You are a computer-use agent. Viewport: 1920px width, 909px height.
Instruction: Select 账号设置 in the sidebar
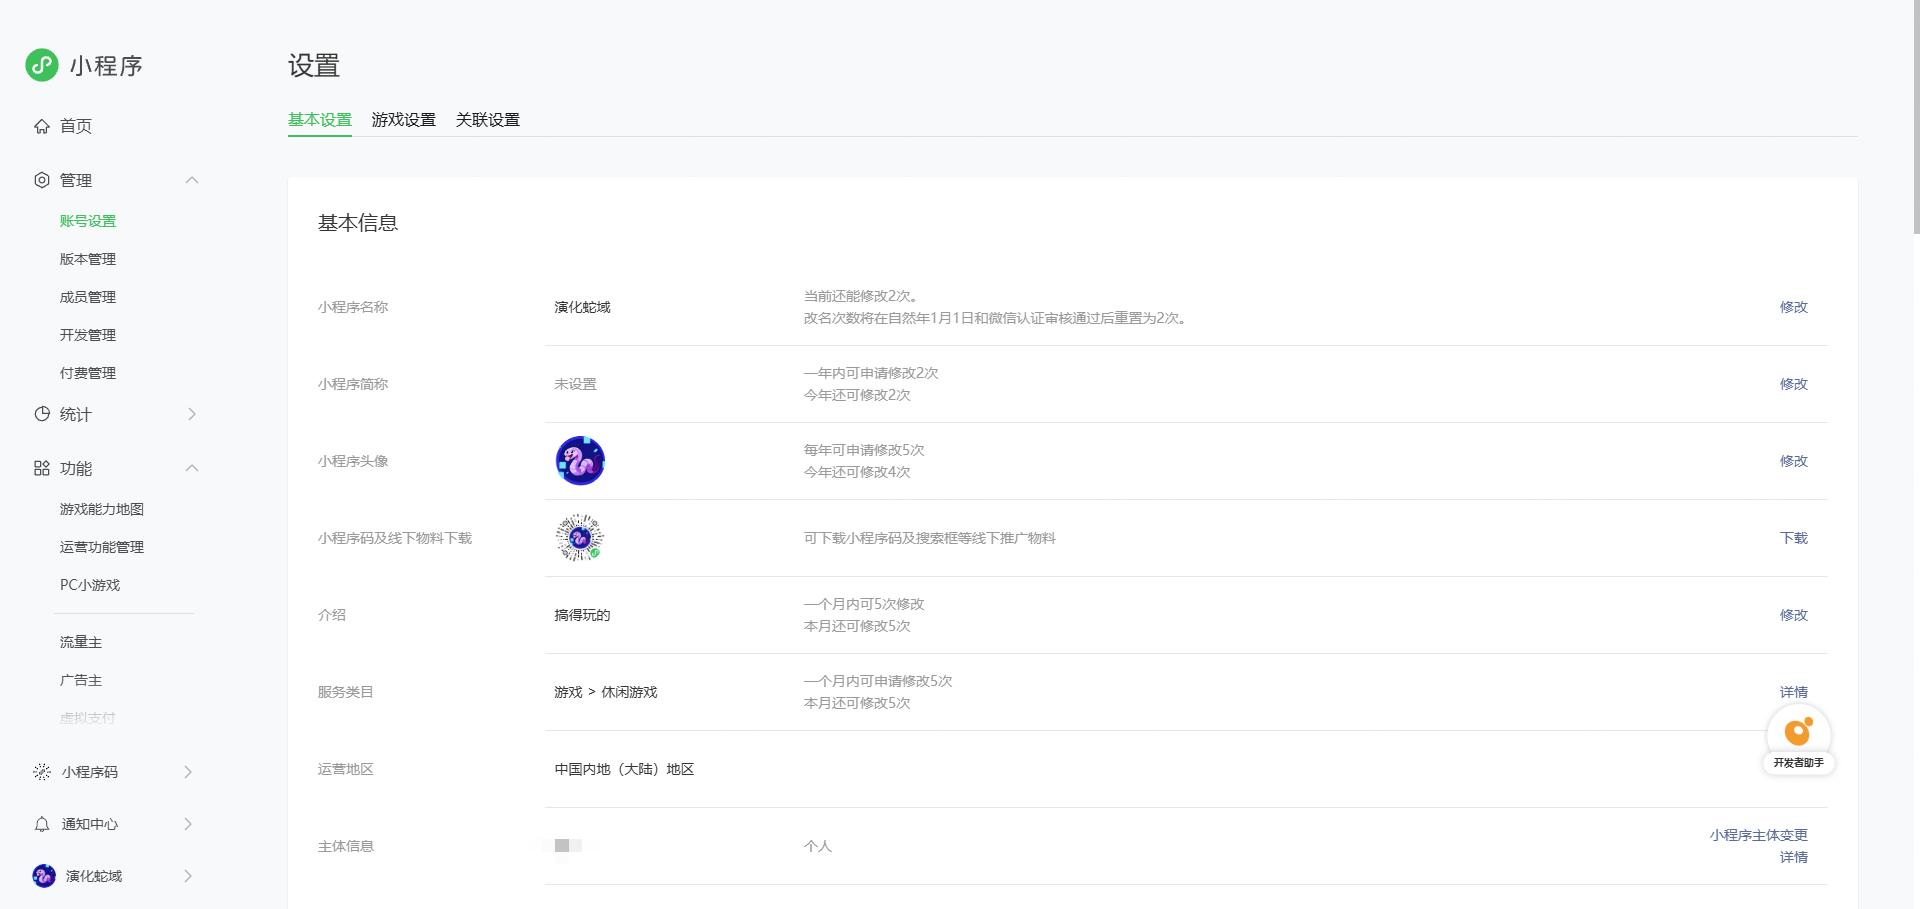88,221
